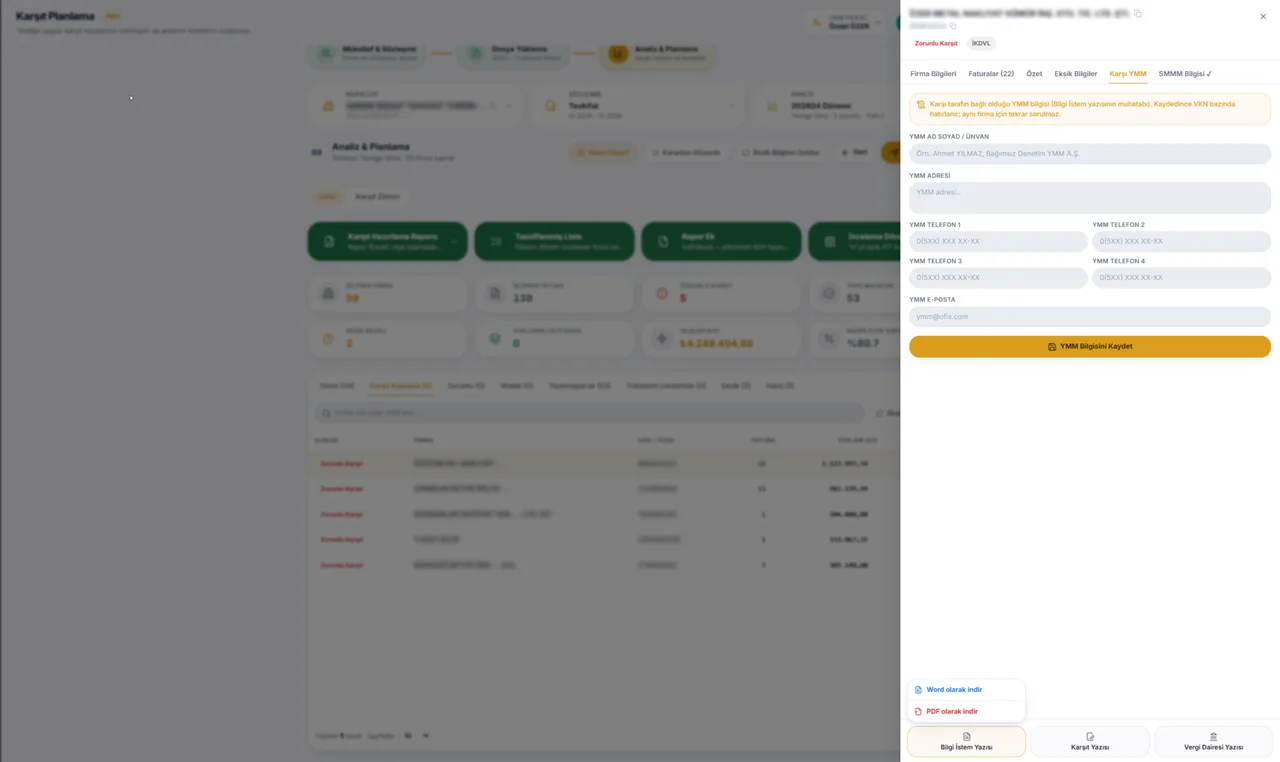Select the Karşı YMM tab
This screenshot has height=762, width=1280.
click(x=1128, y=74)
